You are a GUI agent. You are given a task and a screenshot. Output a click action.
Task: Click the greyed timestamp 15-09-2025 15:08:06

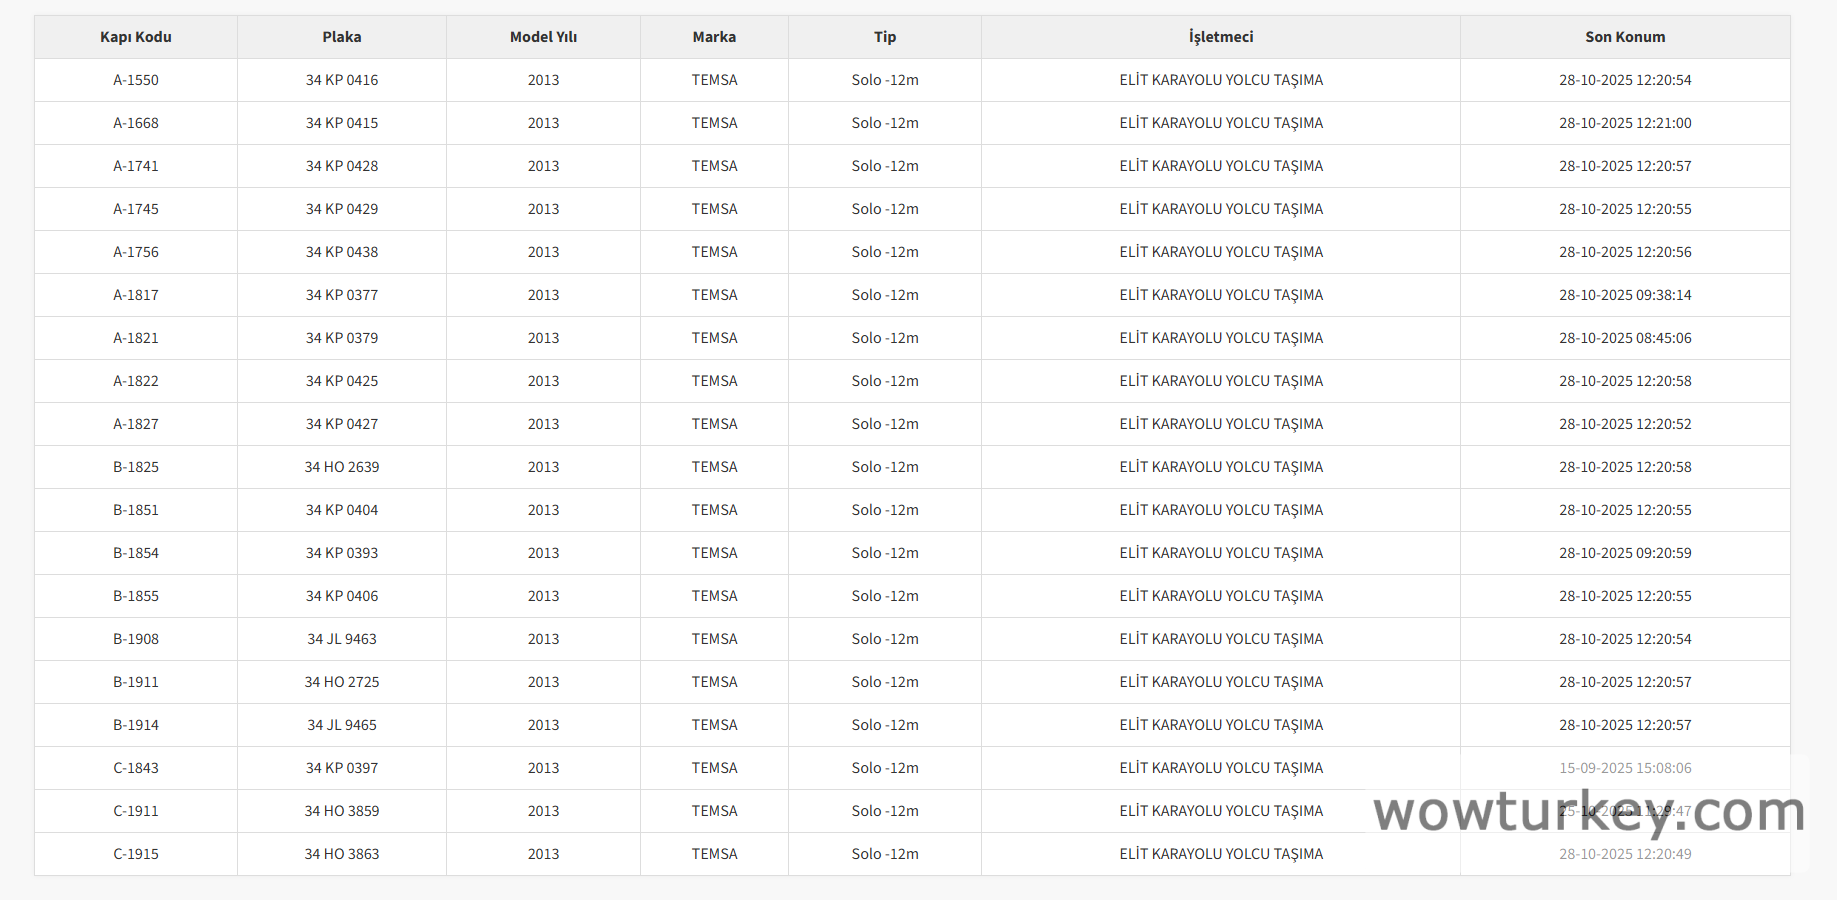tap(1625, 768)
